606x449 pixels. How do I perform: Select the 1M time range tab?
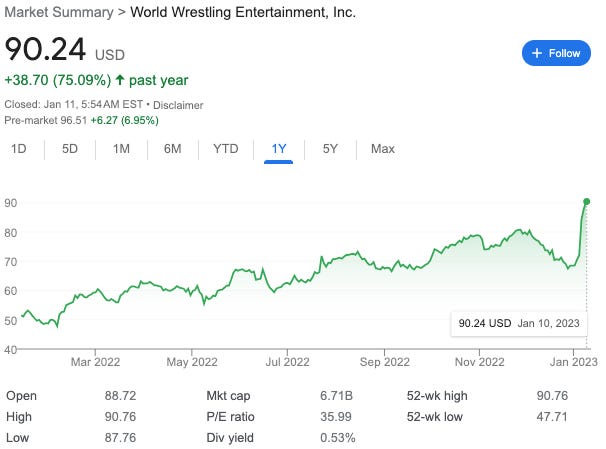[x=121, y=149]
